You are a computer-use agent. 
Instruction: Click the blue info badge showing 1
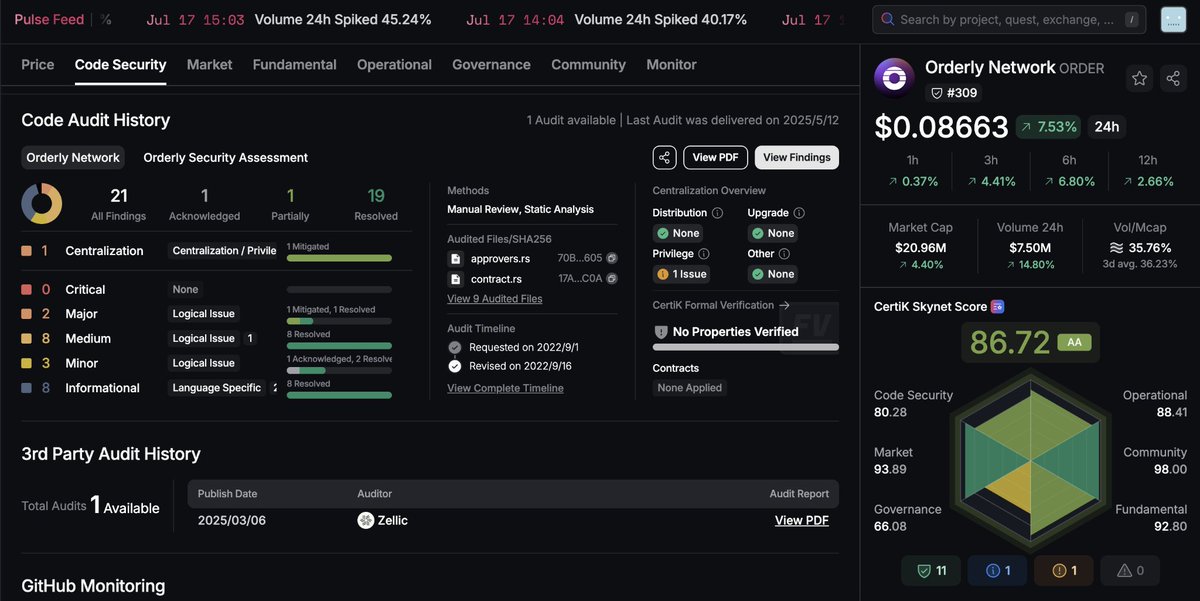click(998, 570)
